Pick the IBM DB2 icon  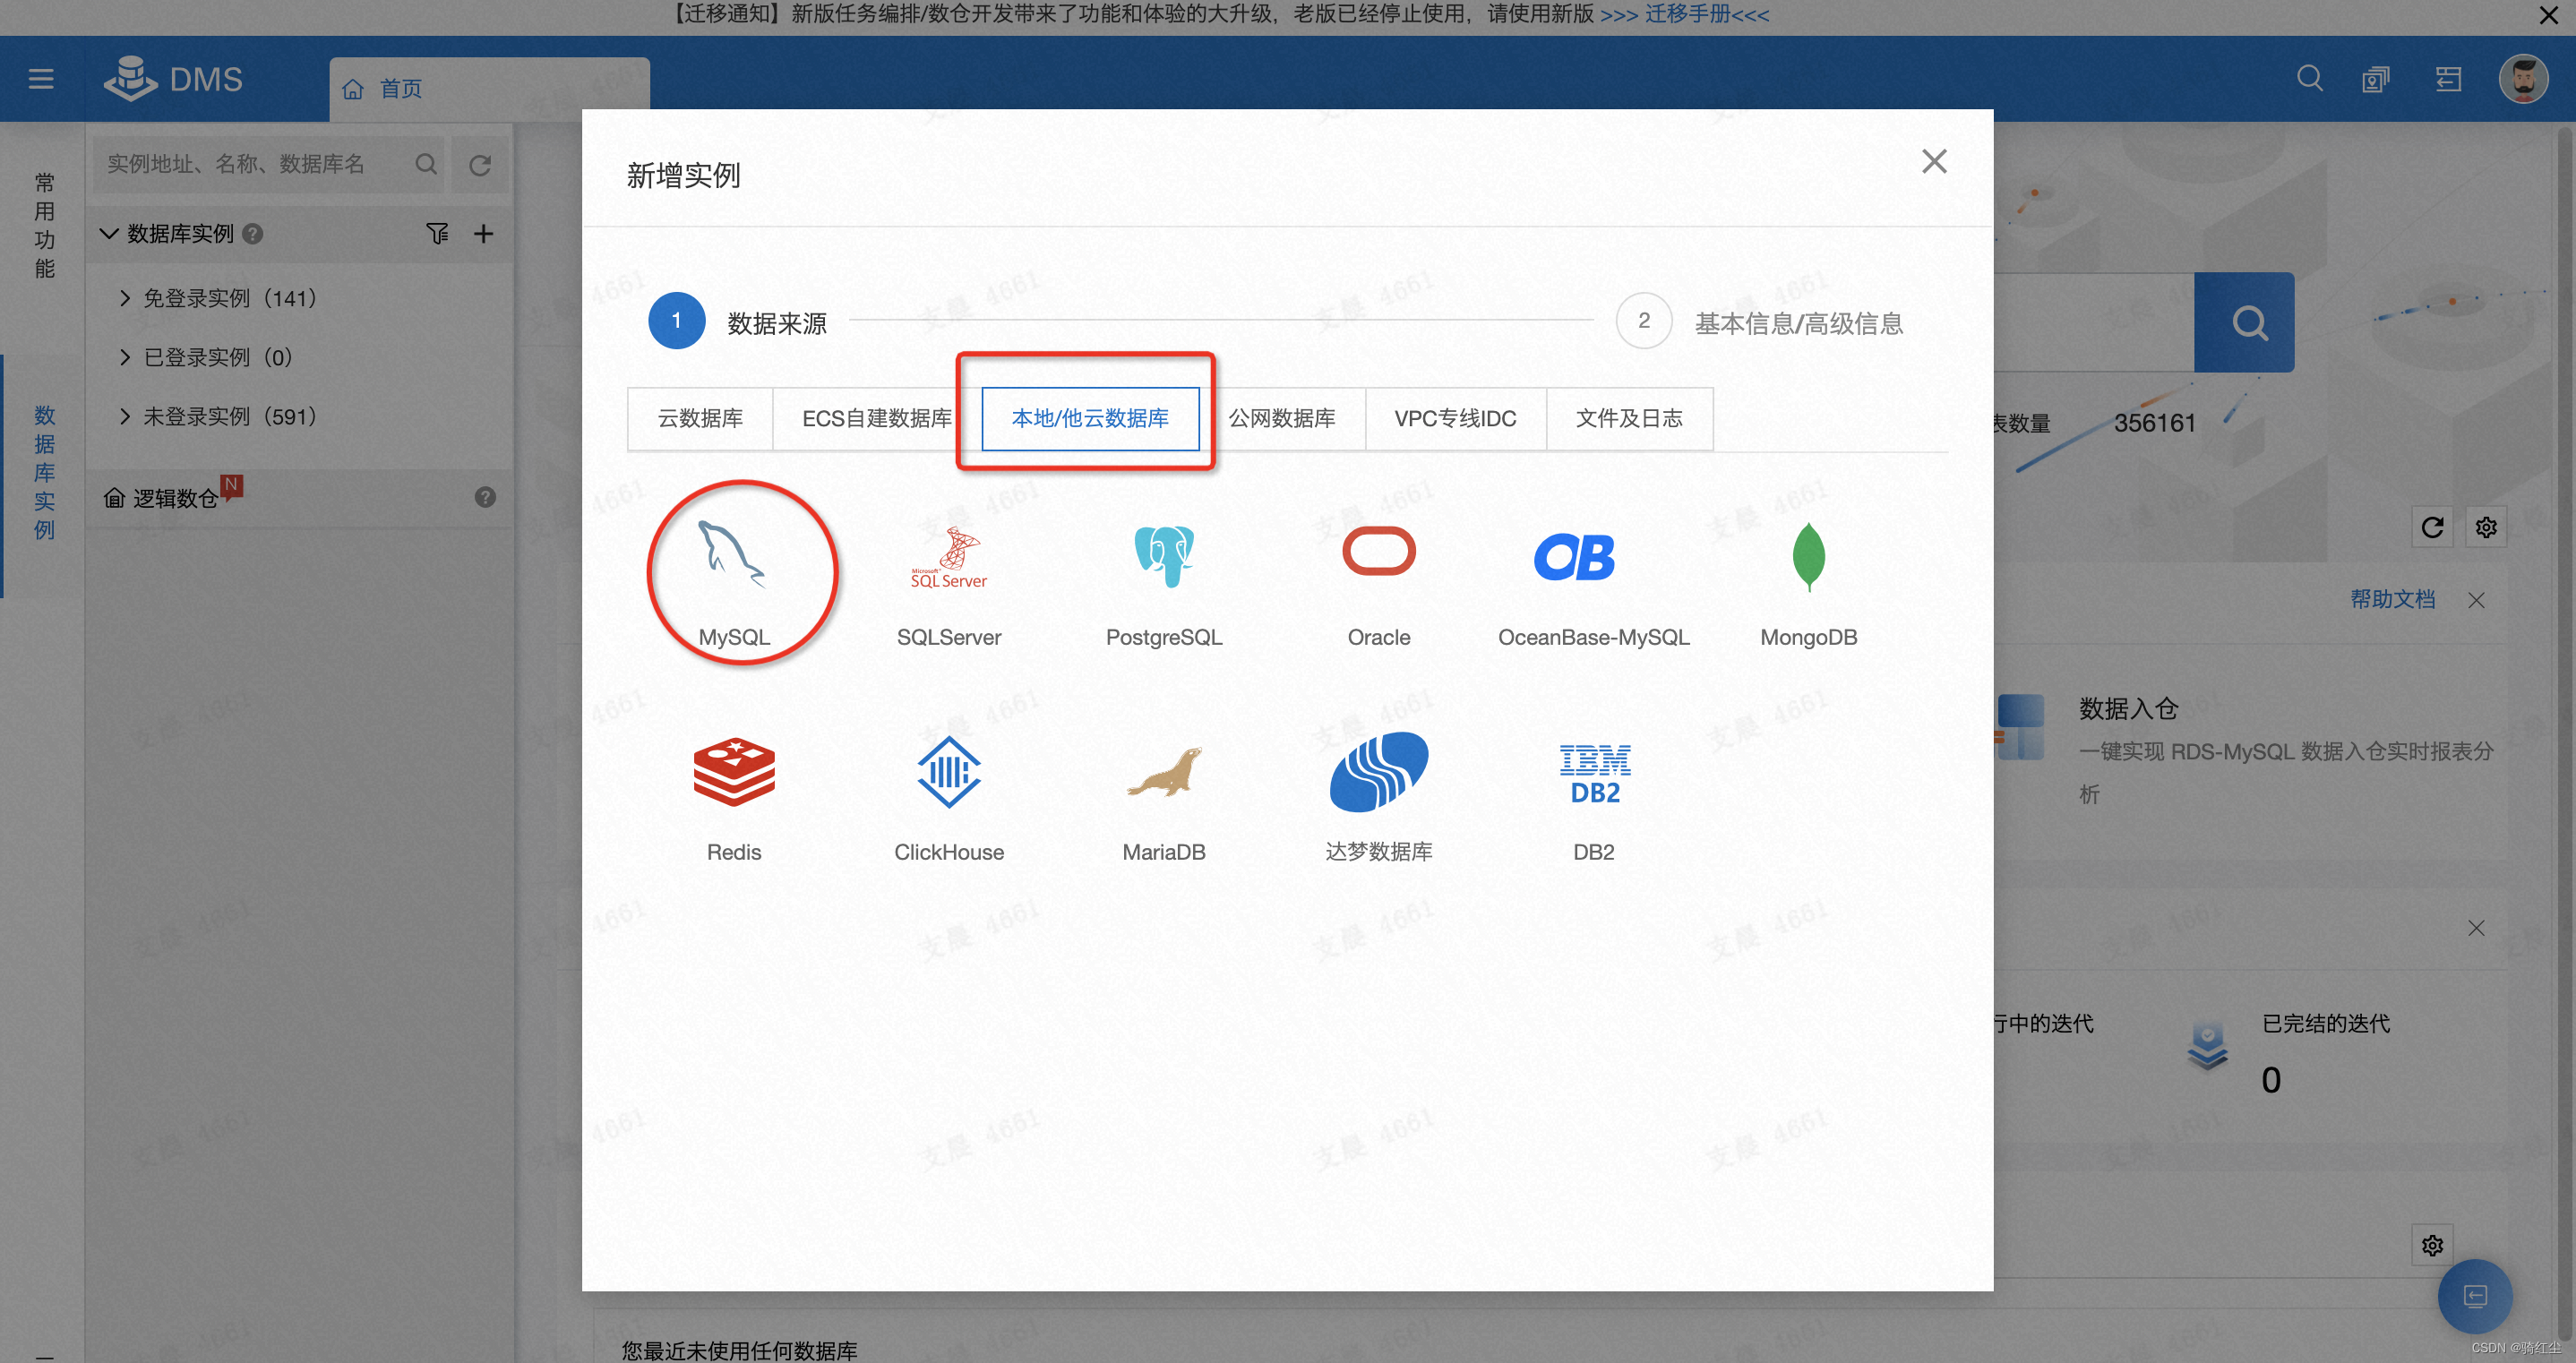1593,773
